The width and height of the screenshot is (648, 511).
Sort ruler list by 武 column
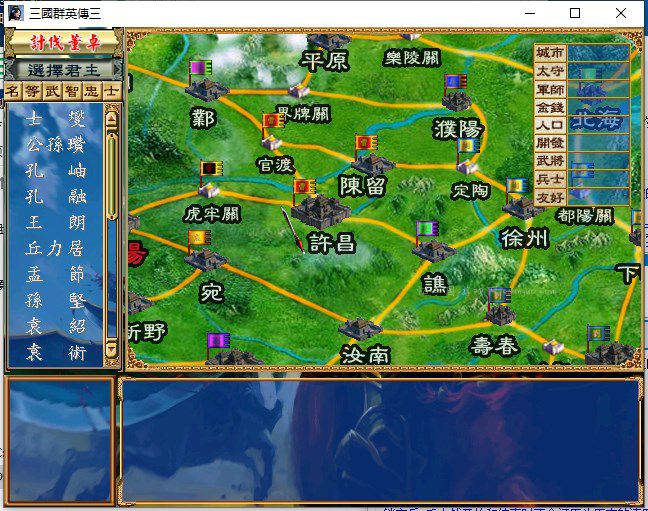[x=52, y=91]
